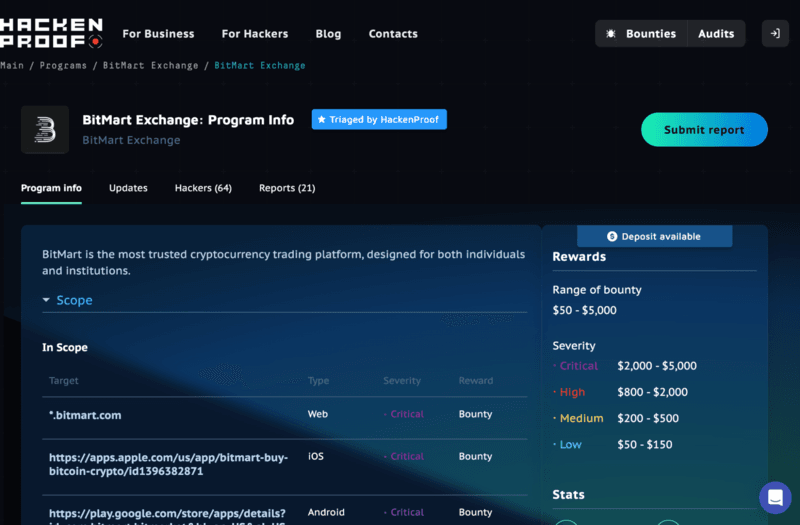The height and width of the screenshot is (525, 800).
Task: Click the $800 - $2,000 reward value
Action: pos(652,392)
